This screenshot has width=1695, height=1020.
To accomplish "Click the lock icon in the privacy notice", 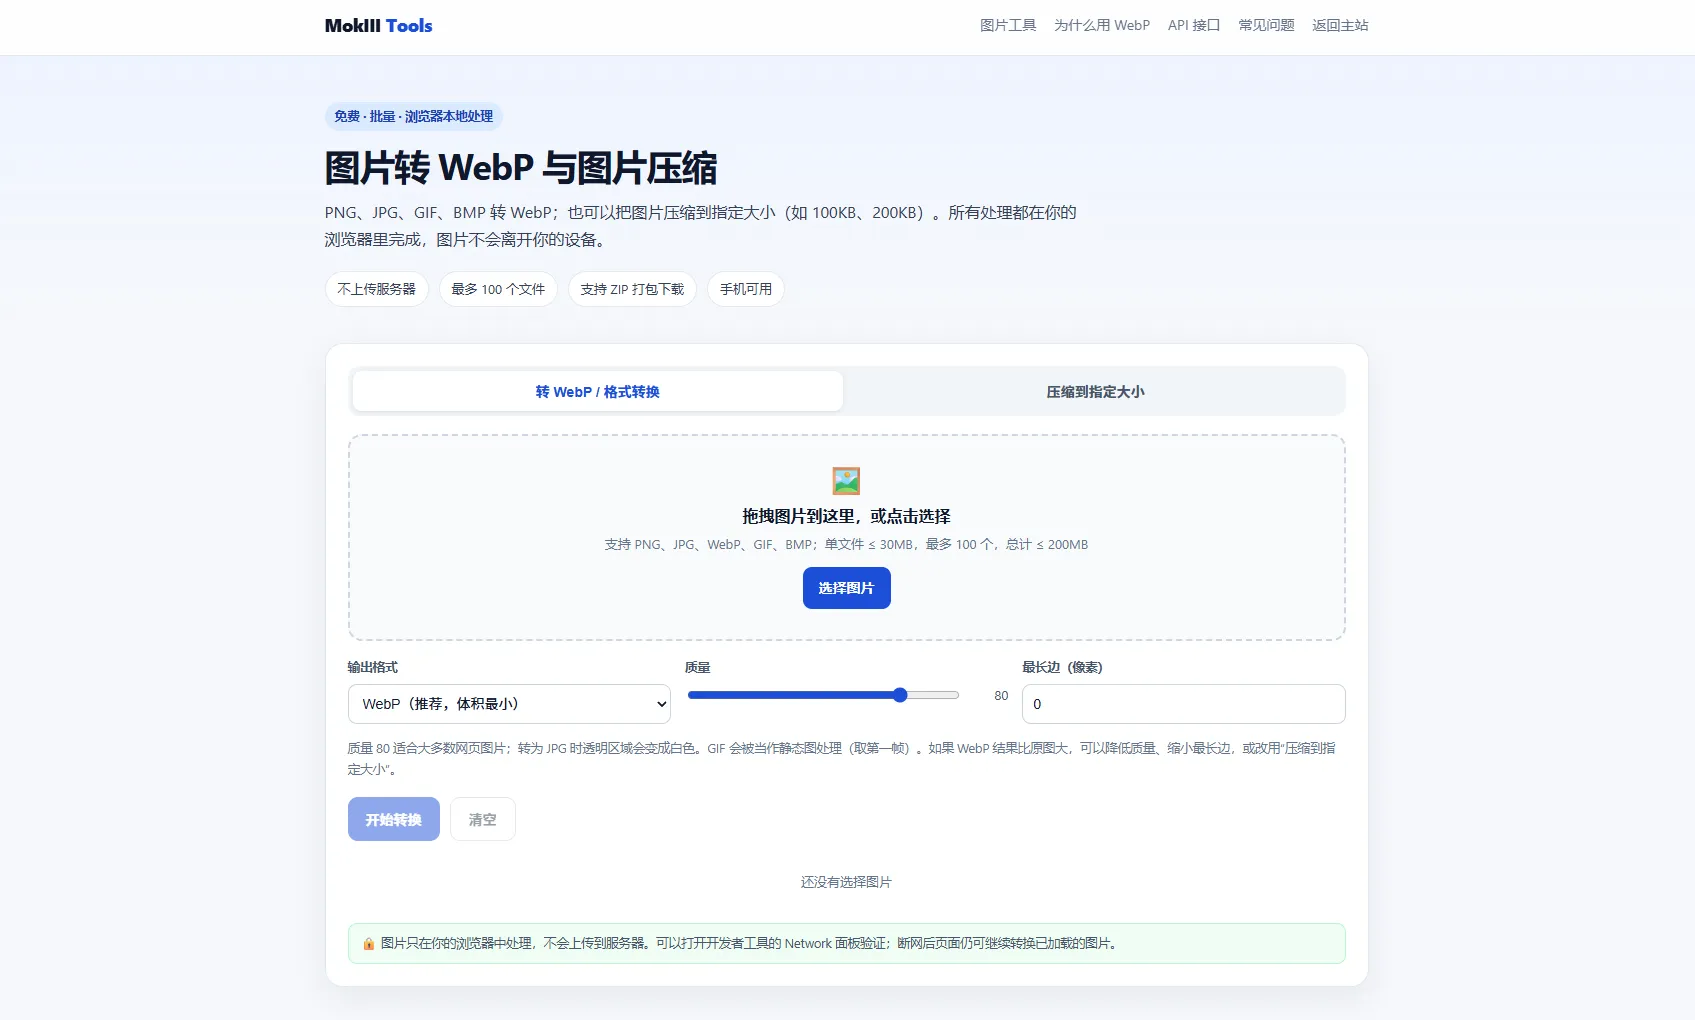I will click(x=368, y=944).
